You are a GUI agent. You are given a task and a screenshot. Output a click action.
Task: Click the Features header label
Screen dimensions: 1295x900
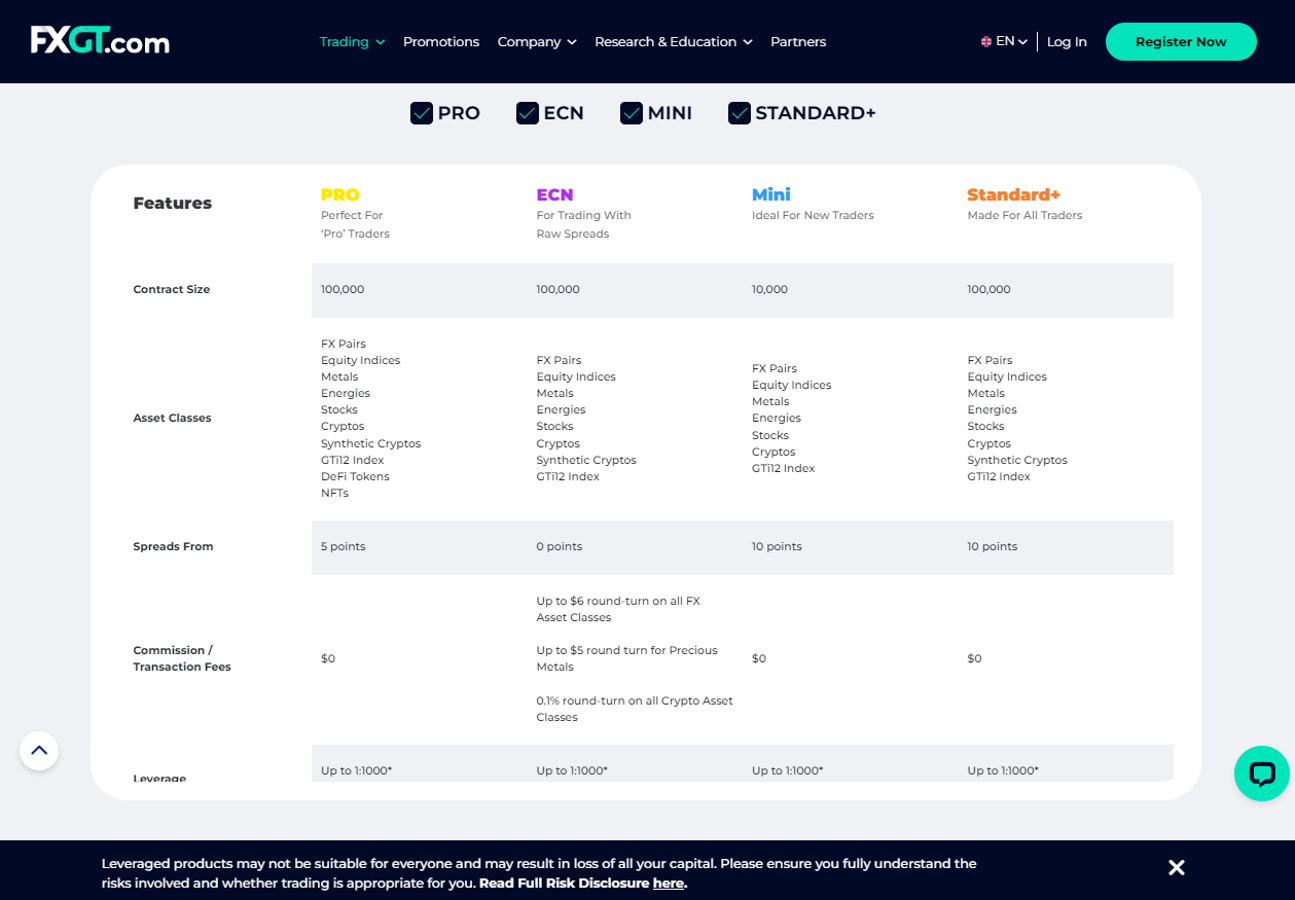coord(172,203)
